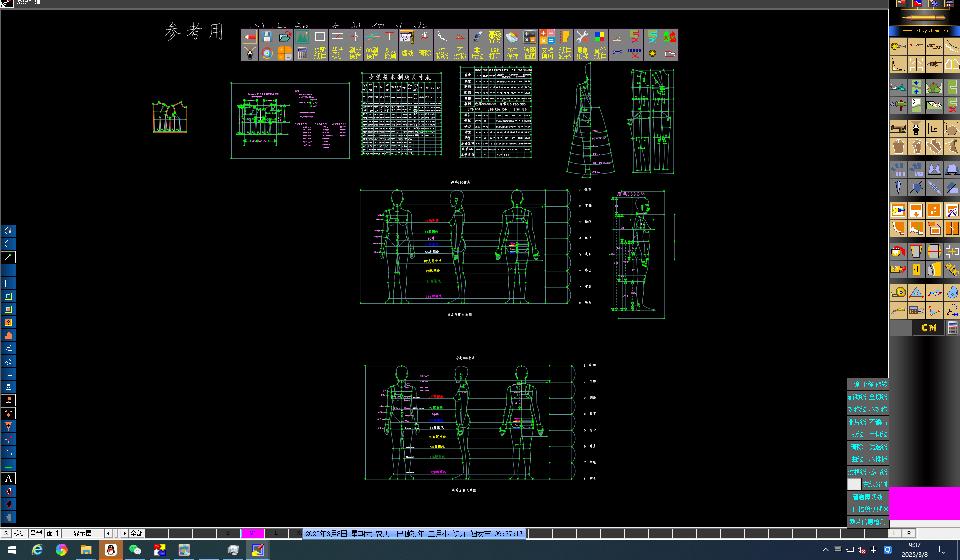Image resolution: width=960 pixels, height=560 pixels.
Task: Click the left arrow page navigator
Action: click(x=109, y=533)
